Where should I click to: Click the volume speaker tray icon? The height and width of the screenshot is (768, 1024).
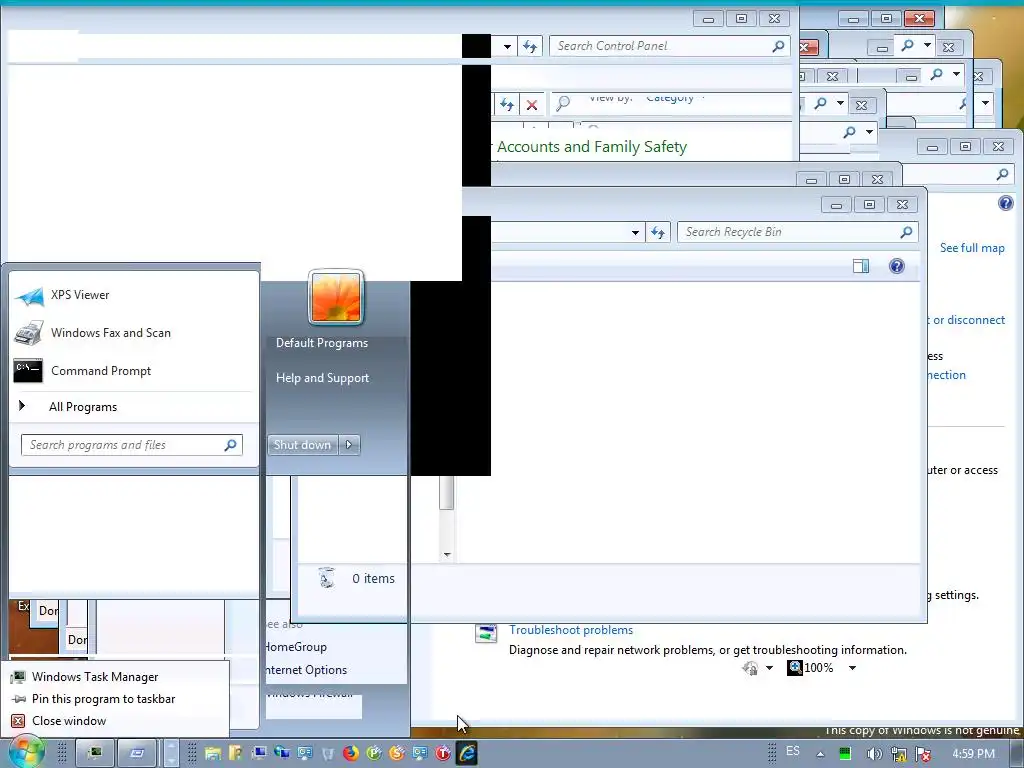[874, 754]
